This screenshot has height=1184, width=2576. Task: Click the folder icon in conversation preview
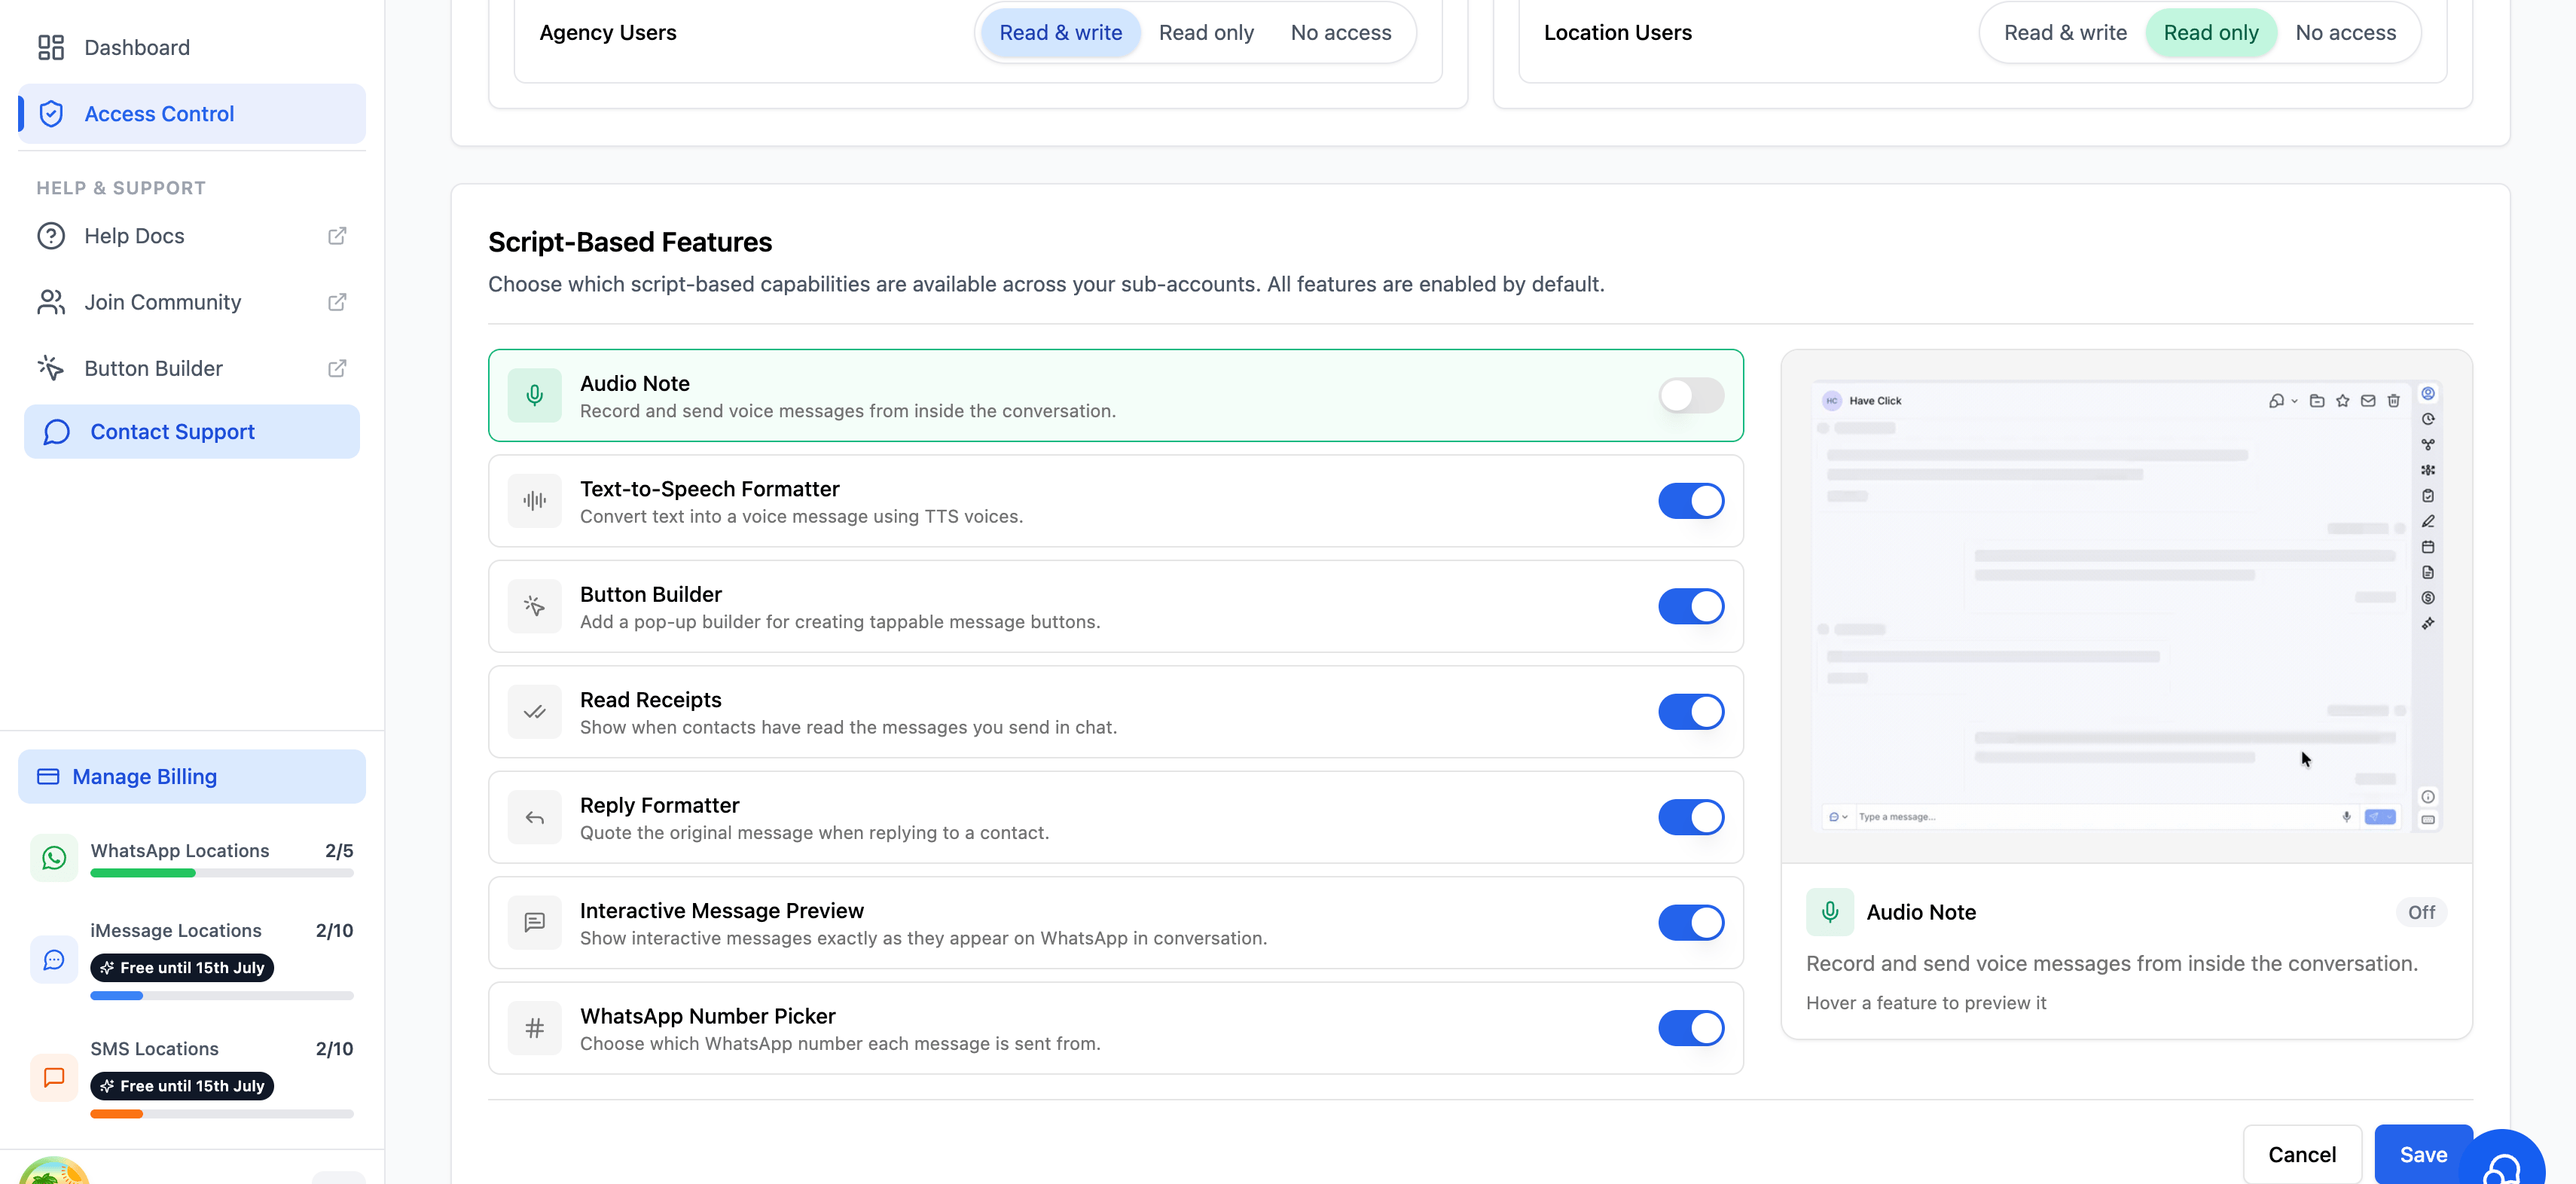pyautogui.click(x=2317, y=401)
